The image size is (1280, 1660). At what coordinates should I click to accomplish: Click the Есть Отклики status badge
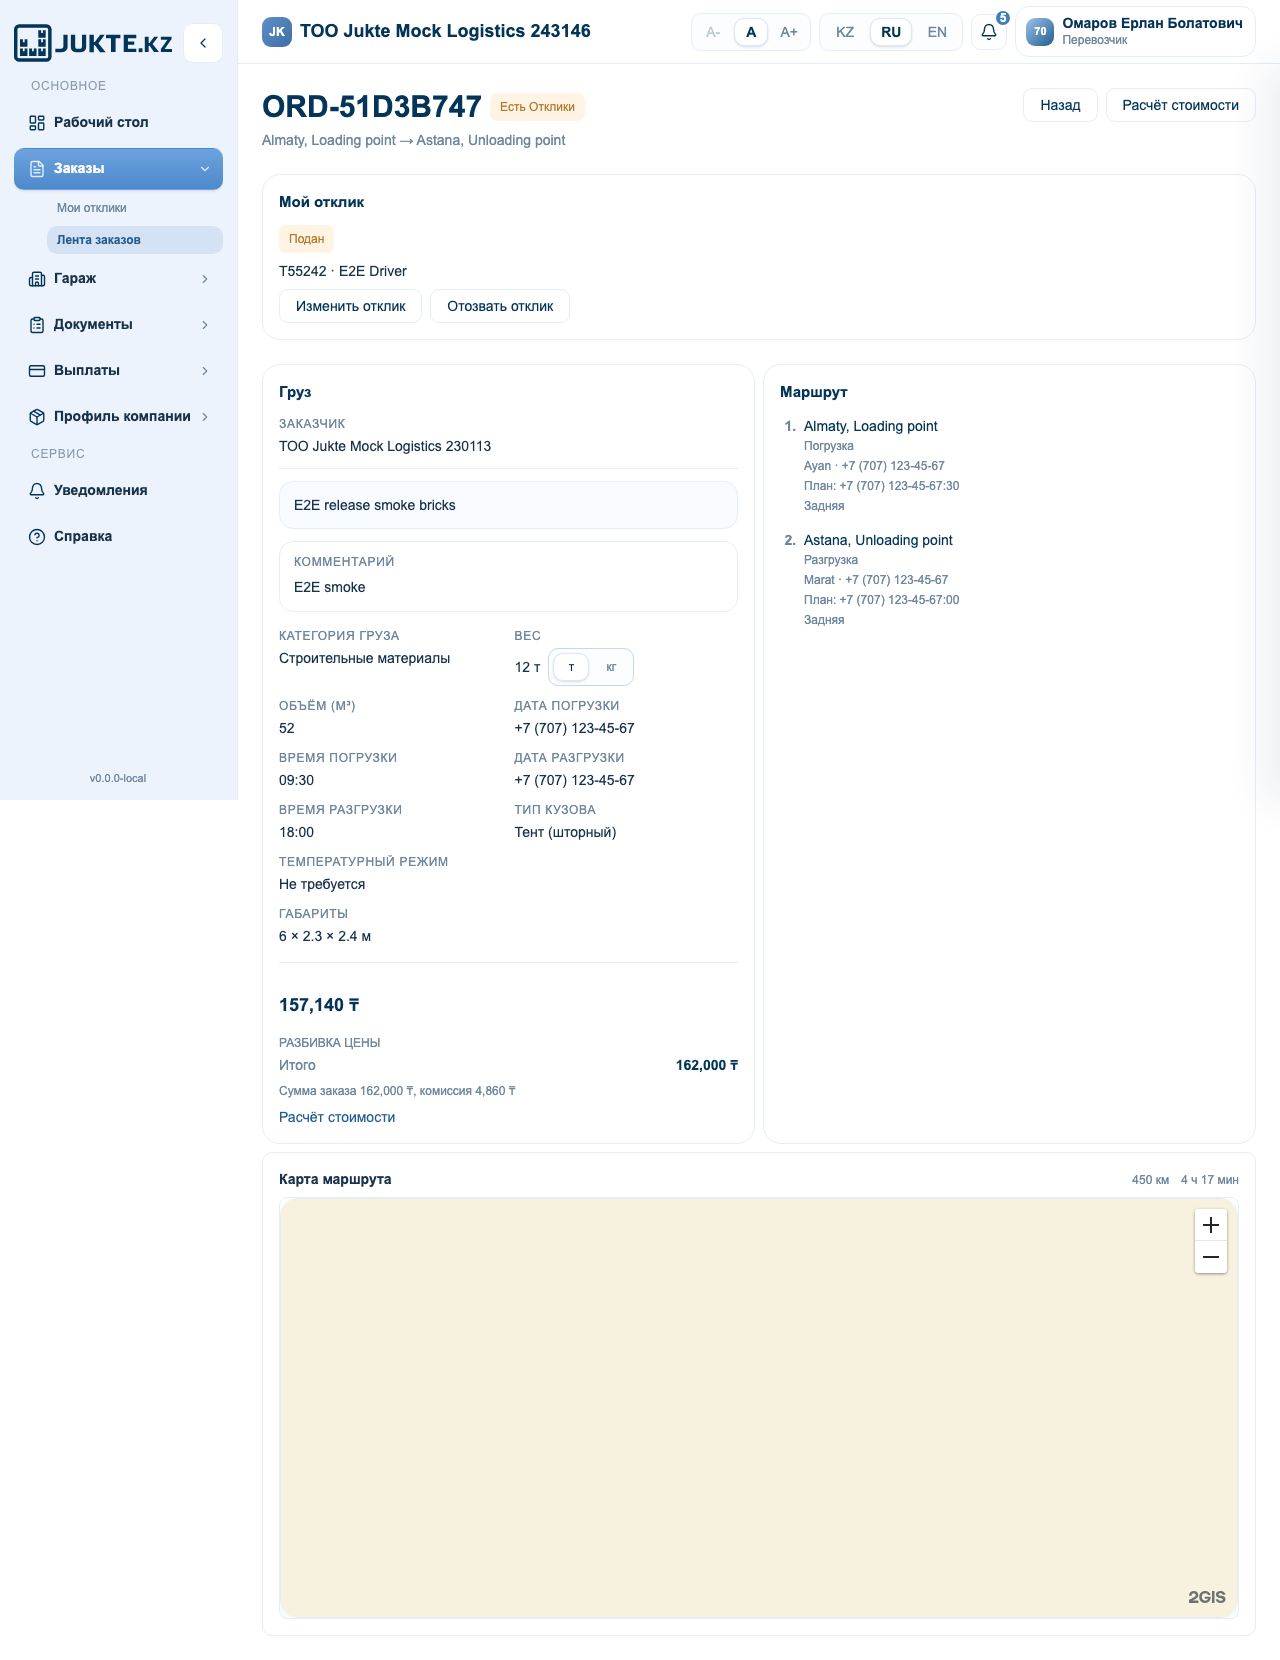click(537, 107)
